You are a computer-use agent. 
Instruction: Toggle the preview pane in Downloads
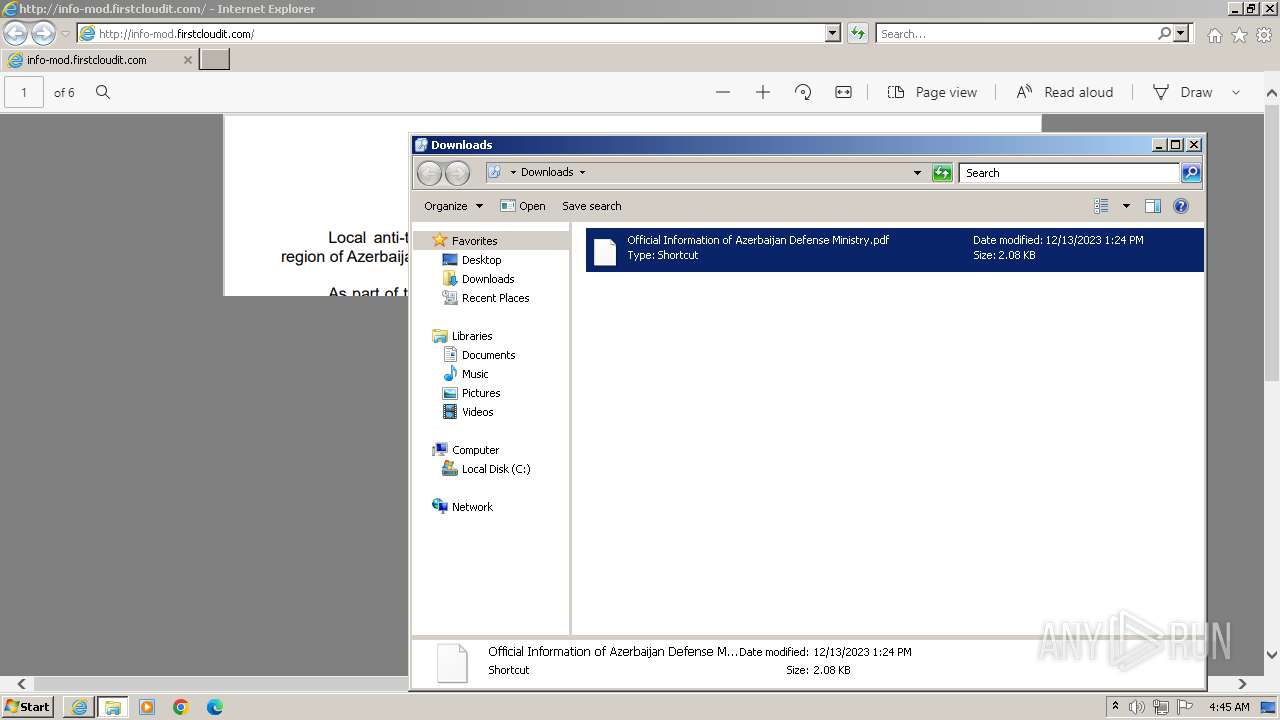click(x=1153, y=206)
